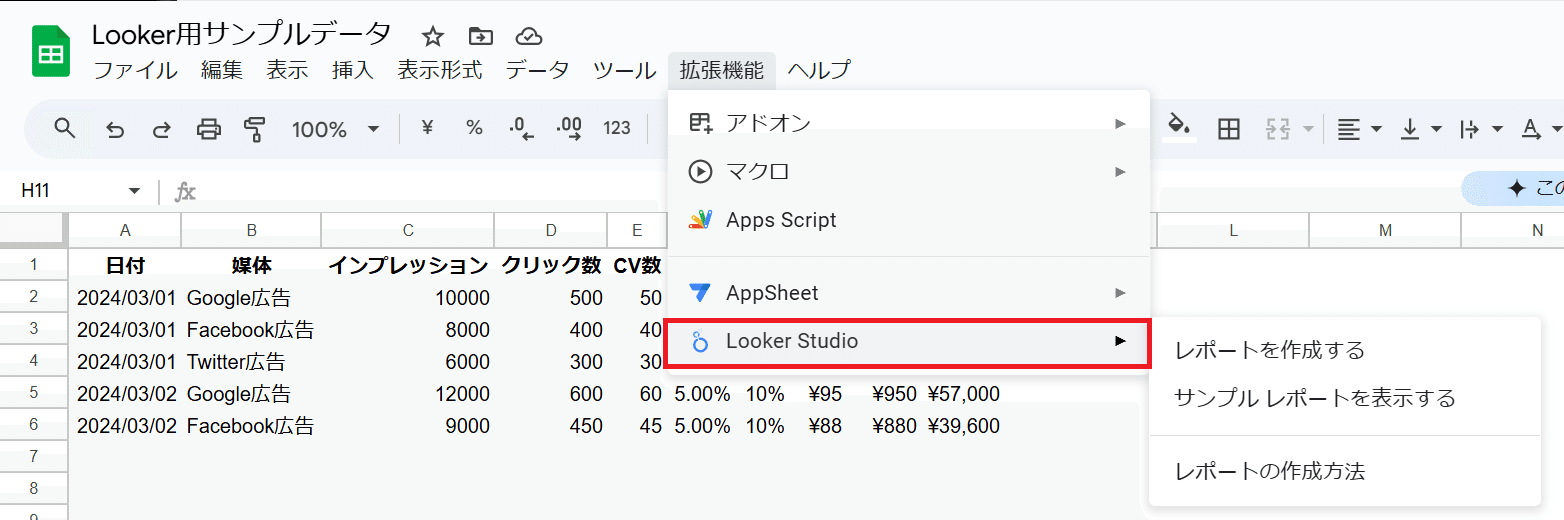This screenshot has height=520, width=1564.
Task: Rename the Looker用サンプルデータ title
Action: pyautogui.click(x=242, y=34)
